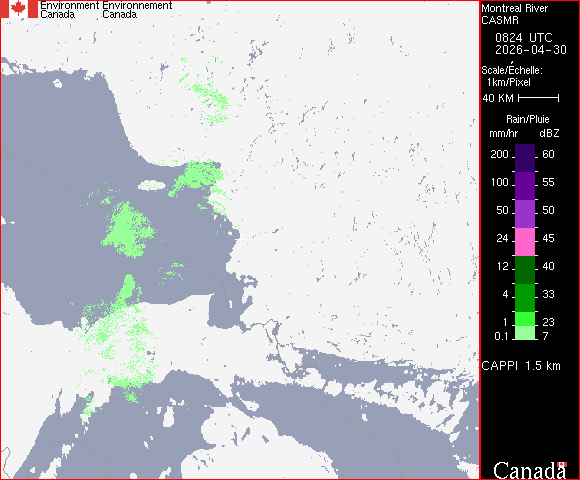The height and width of the screenshot is (480, 580).
Task: Select the 45 dBZ pink swatch
Action: click(x=525, y=242)
